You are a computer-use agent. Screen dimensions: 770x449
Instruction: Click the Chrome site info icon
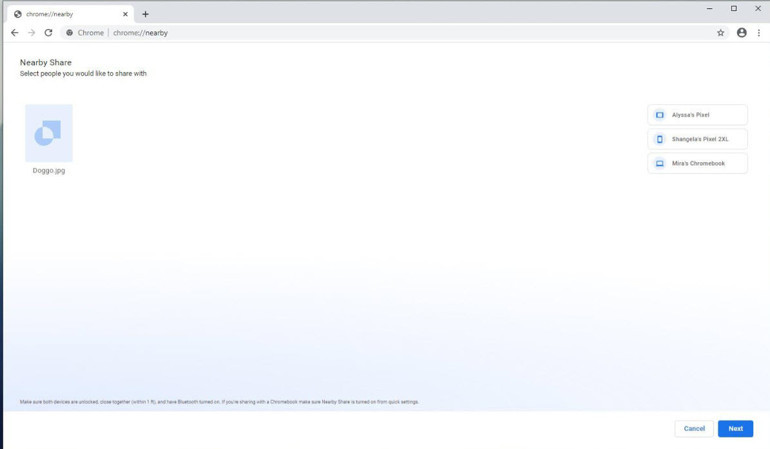[70, 33]
